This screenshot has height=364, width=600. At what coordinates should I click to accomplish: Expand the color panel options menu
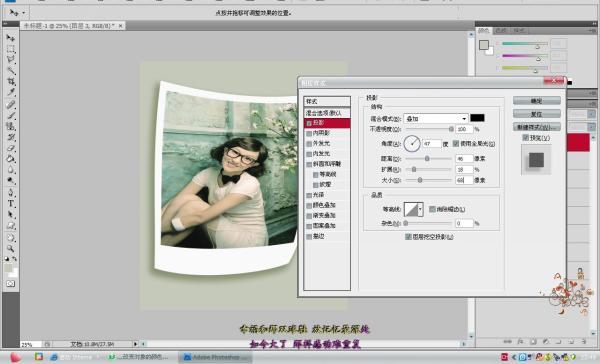592,30
